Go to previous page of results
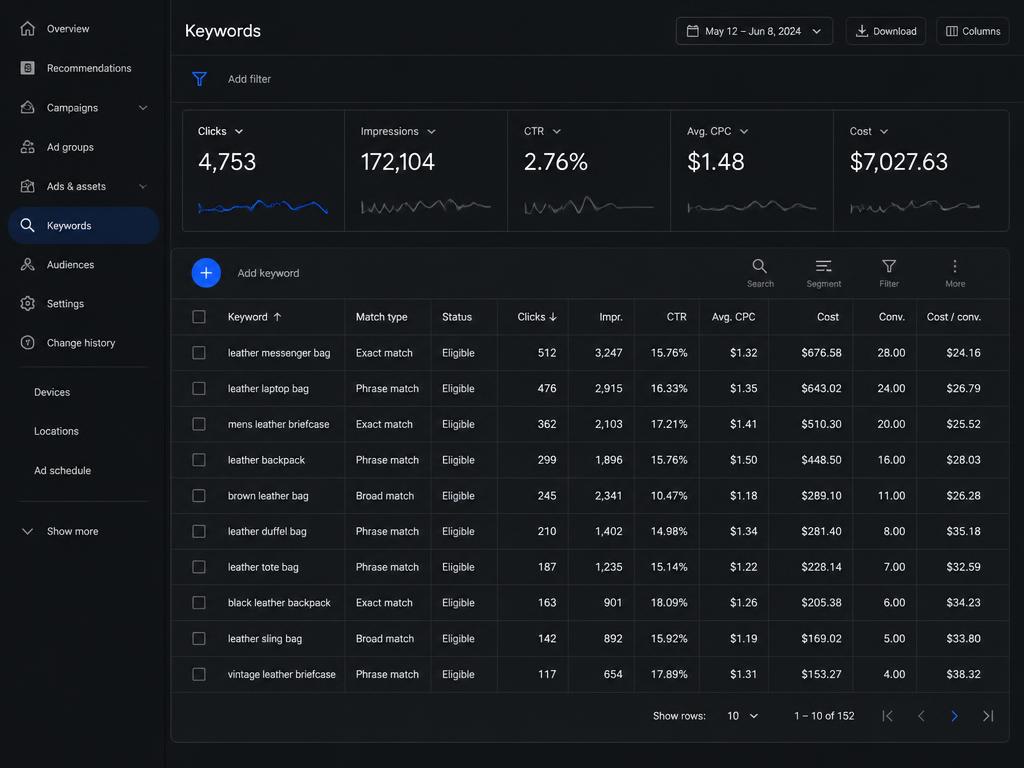This screenshot has height=768, width=1024. click(x=921, y=716)
